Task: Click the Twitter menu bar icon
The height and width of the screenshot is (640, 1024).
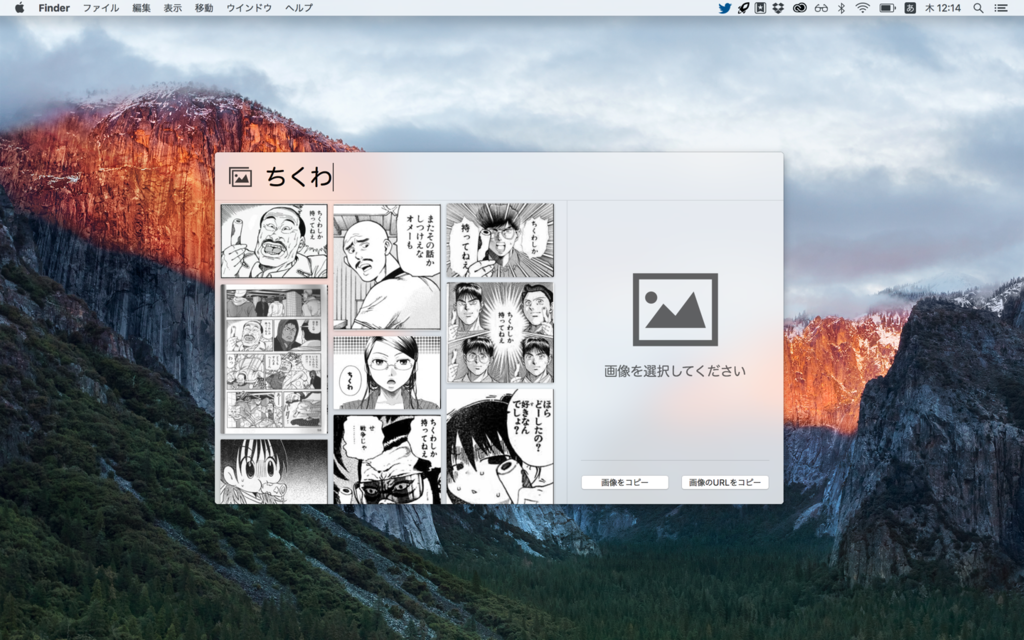Action: (724, 8)
